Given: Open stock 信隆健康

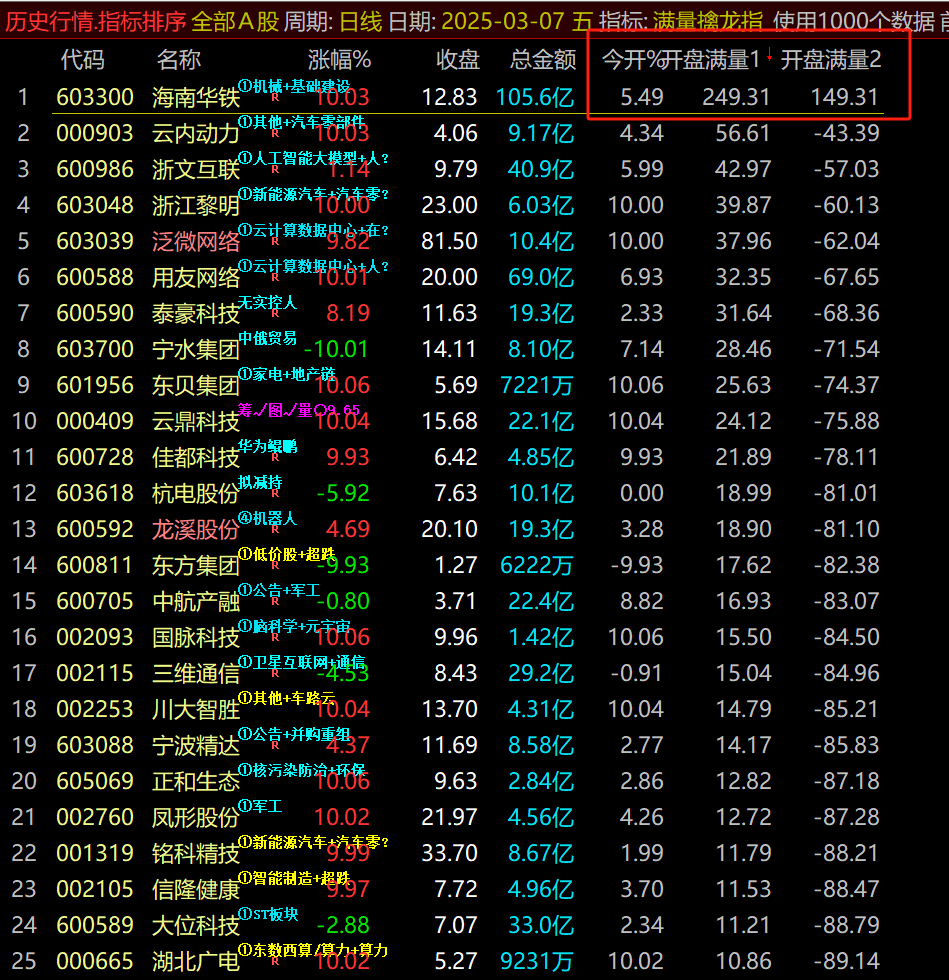Looking at the screenshot, I should tap(196, 890).
